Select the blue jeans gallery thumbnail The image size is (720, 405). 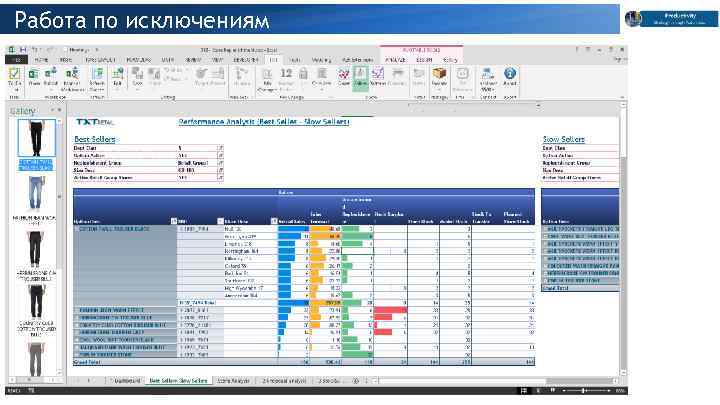click(x=36, y=195)
